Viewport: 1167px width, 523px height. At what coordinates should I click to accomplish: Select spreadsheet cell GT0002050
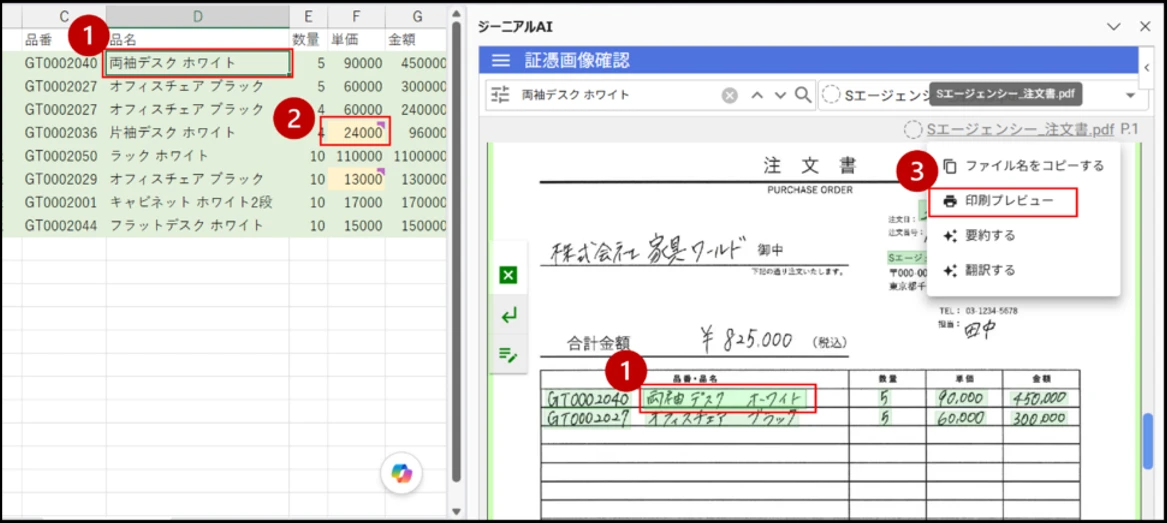[63, 155]
